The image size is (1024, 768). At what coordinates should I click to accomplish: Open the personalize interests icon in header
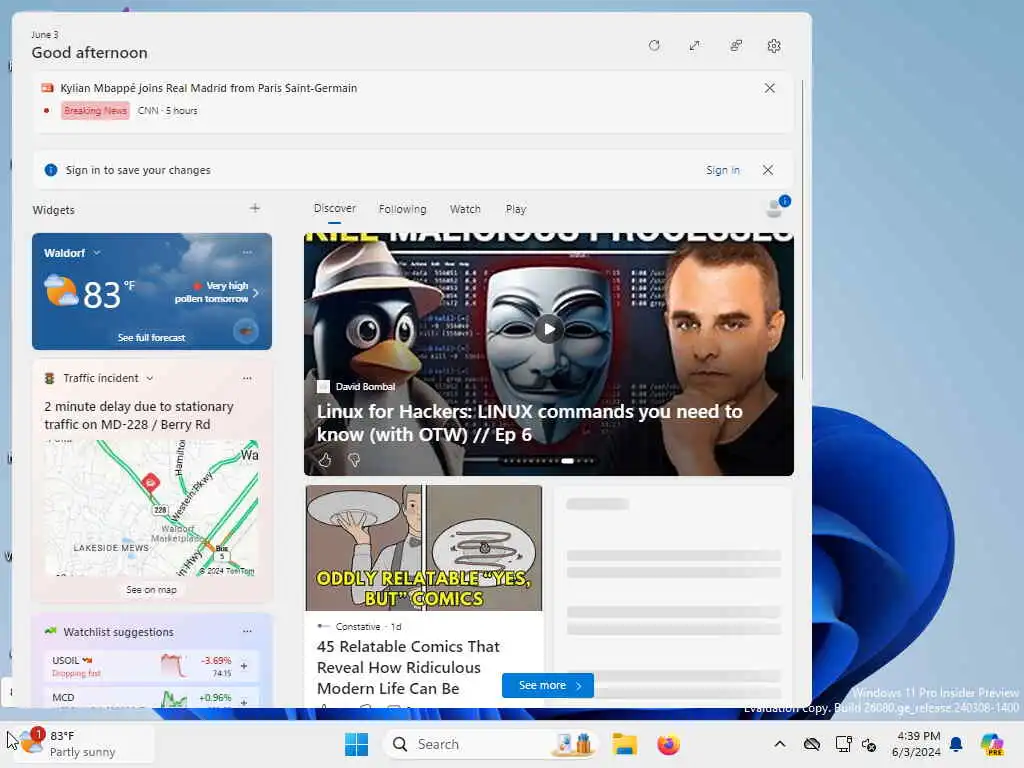735,46
